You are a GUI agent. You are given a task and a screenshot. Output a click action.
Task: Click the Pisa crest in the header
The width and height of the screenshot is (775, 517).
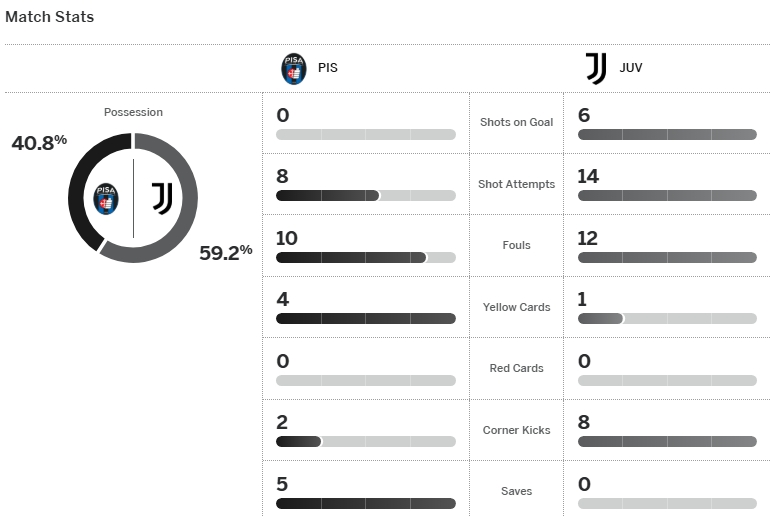[x=293, y=69]
